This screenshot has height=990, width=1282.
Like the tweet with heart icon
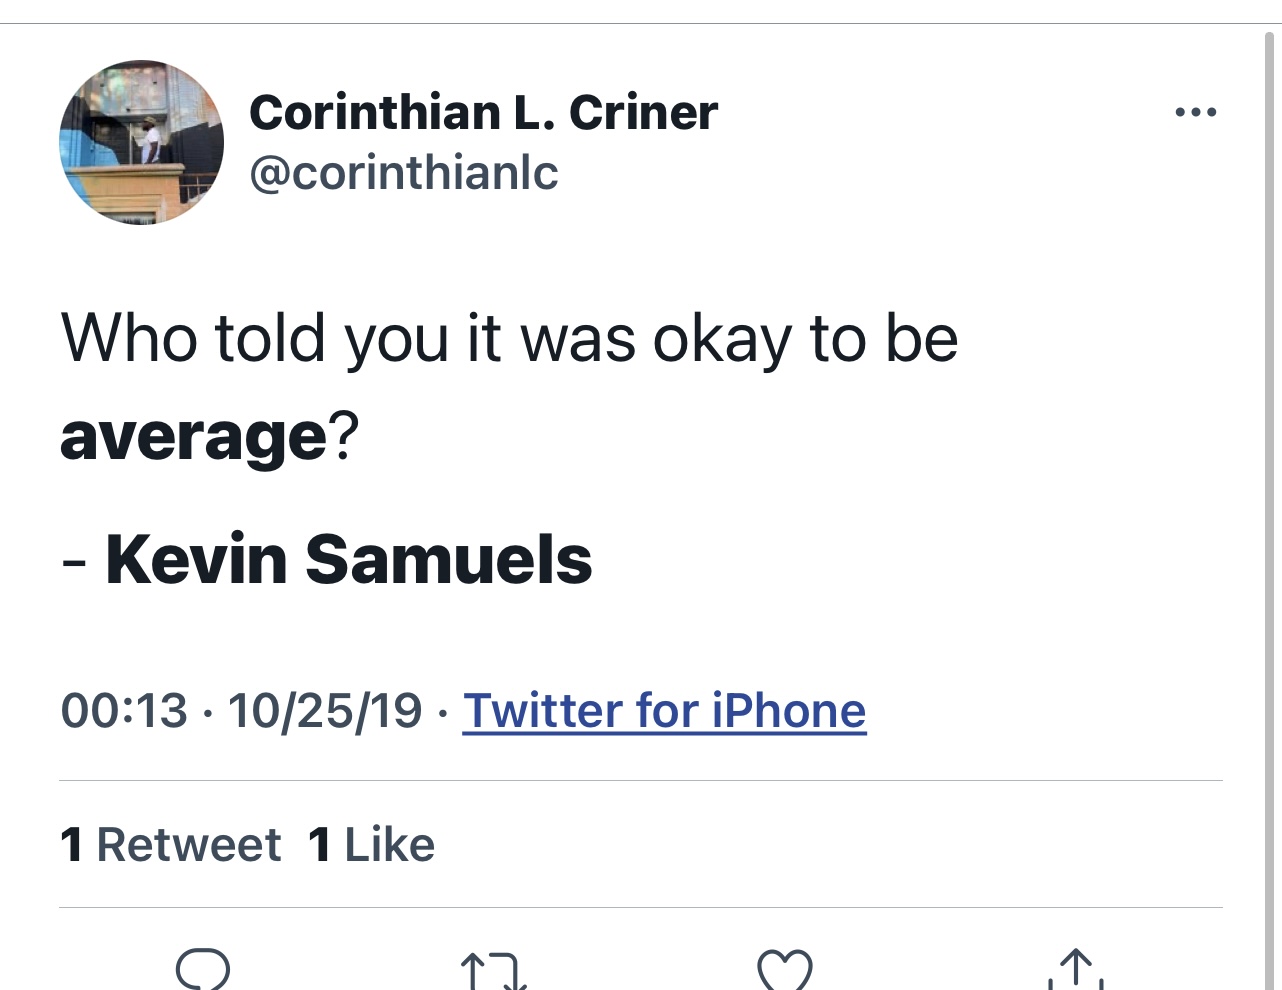tap(785, 970)
